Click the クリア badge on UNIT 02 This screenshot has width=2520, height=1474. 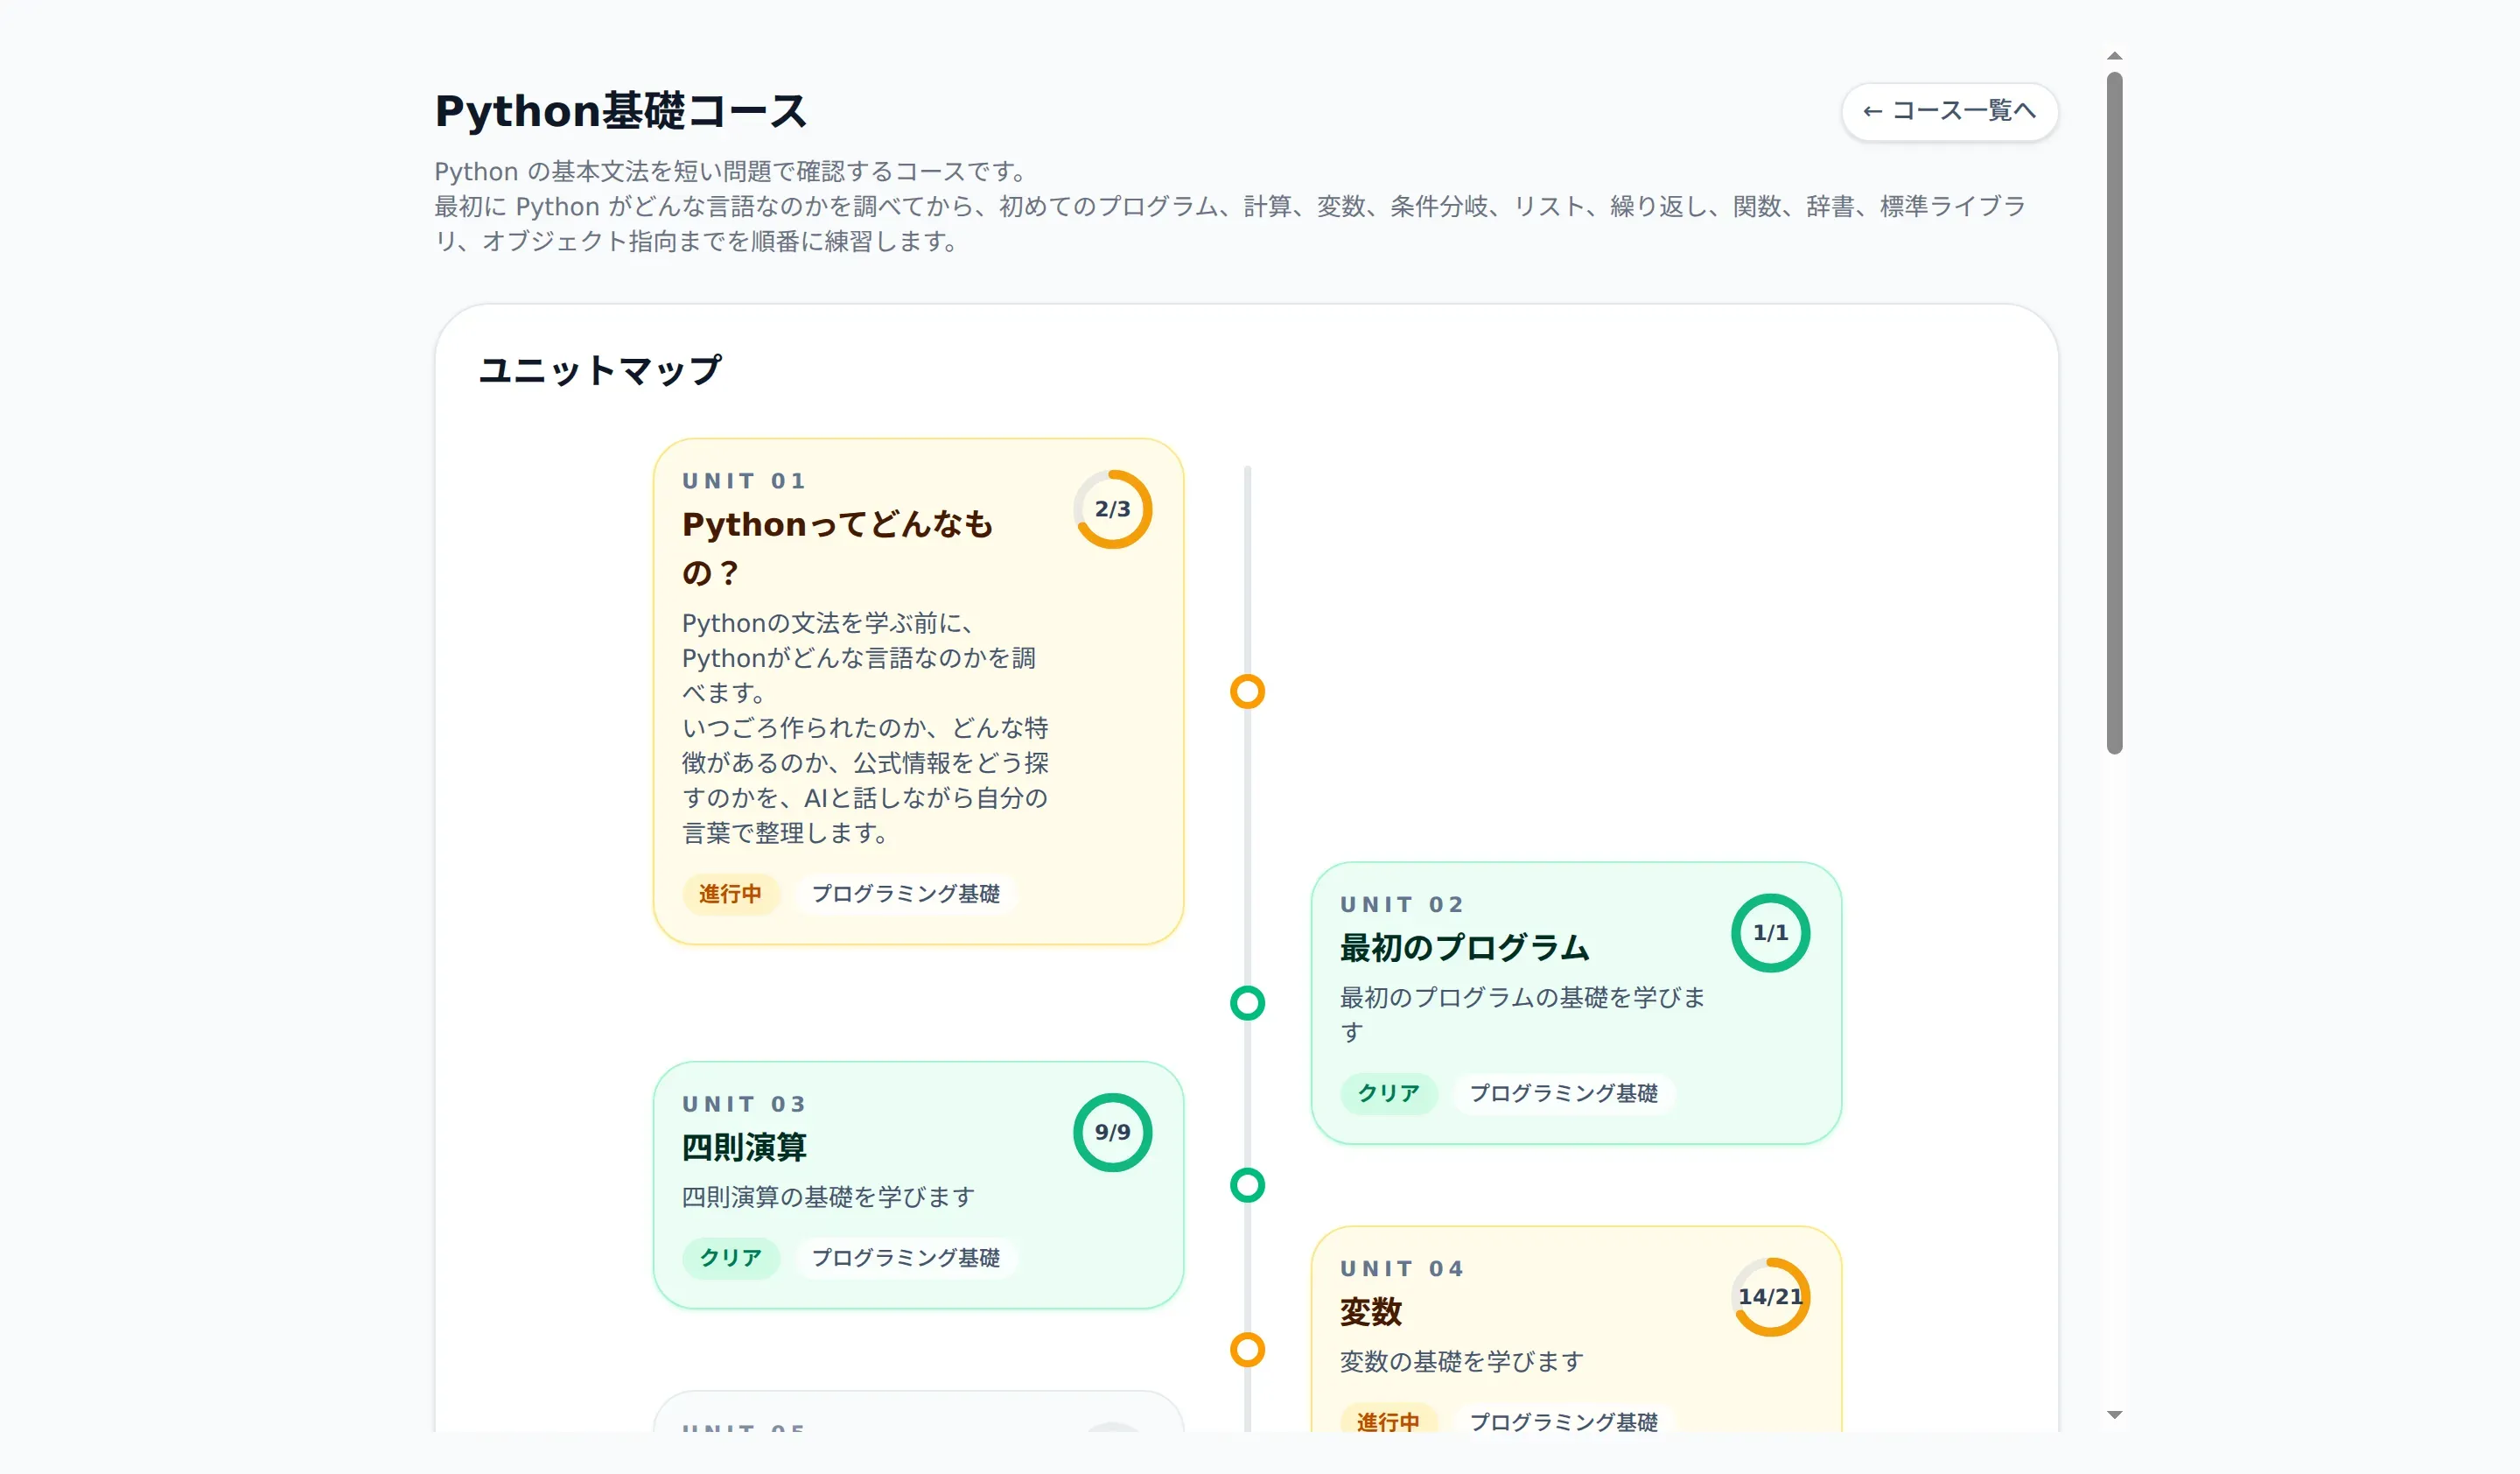pyautogui.click(x=1388, y=1093)
